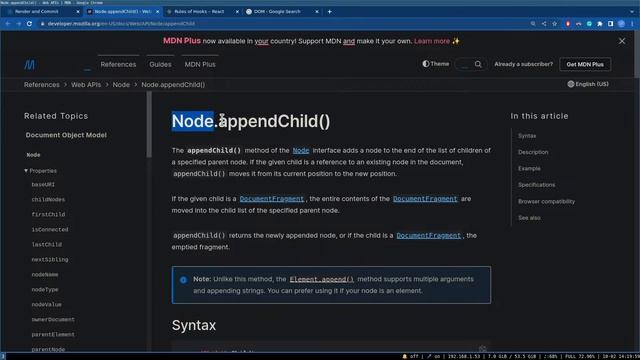Click the status bar IP address 192.168.1.53
This screenshot has height=360, width=640.
[x=464, y=356]
